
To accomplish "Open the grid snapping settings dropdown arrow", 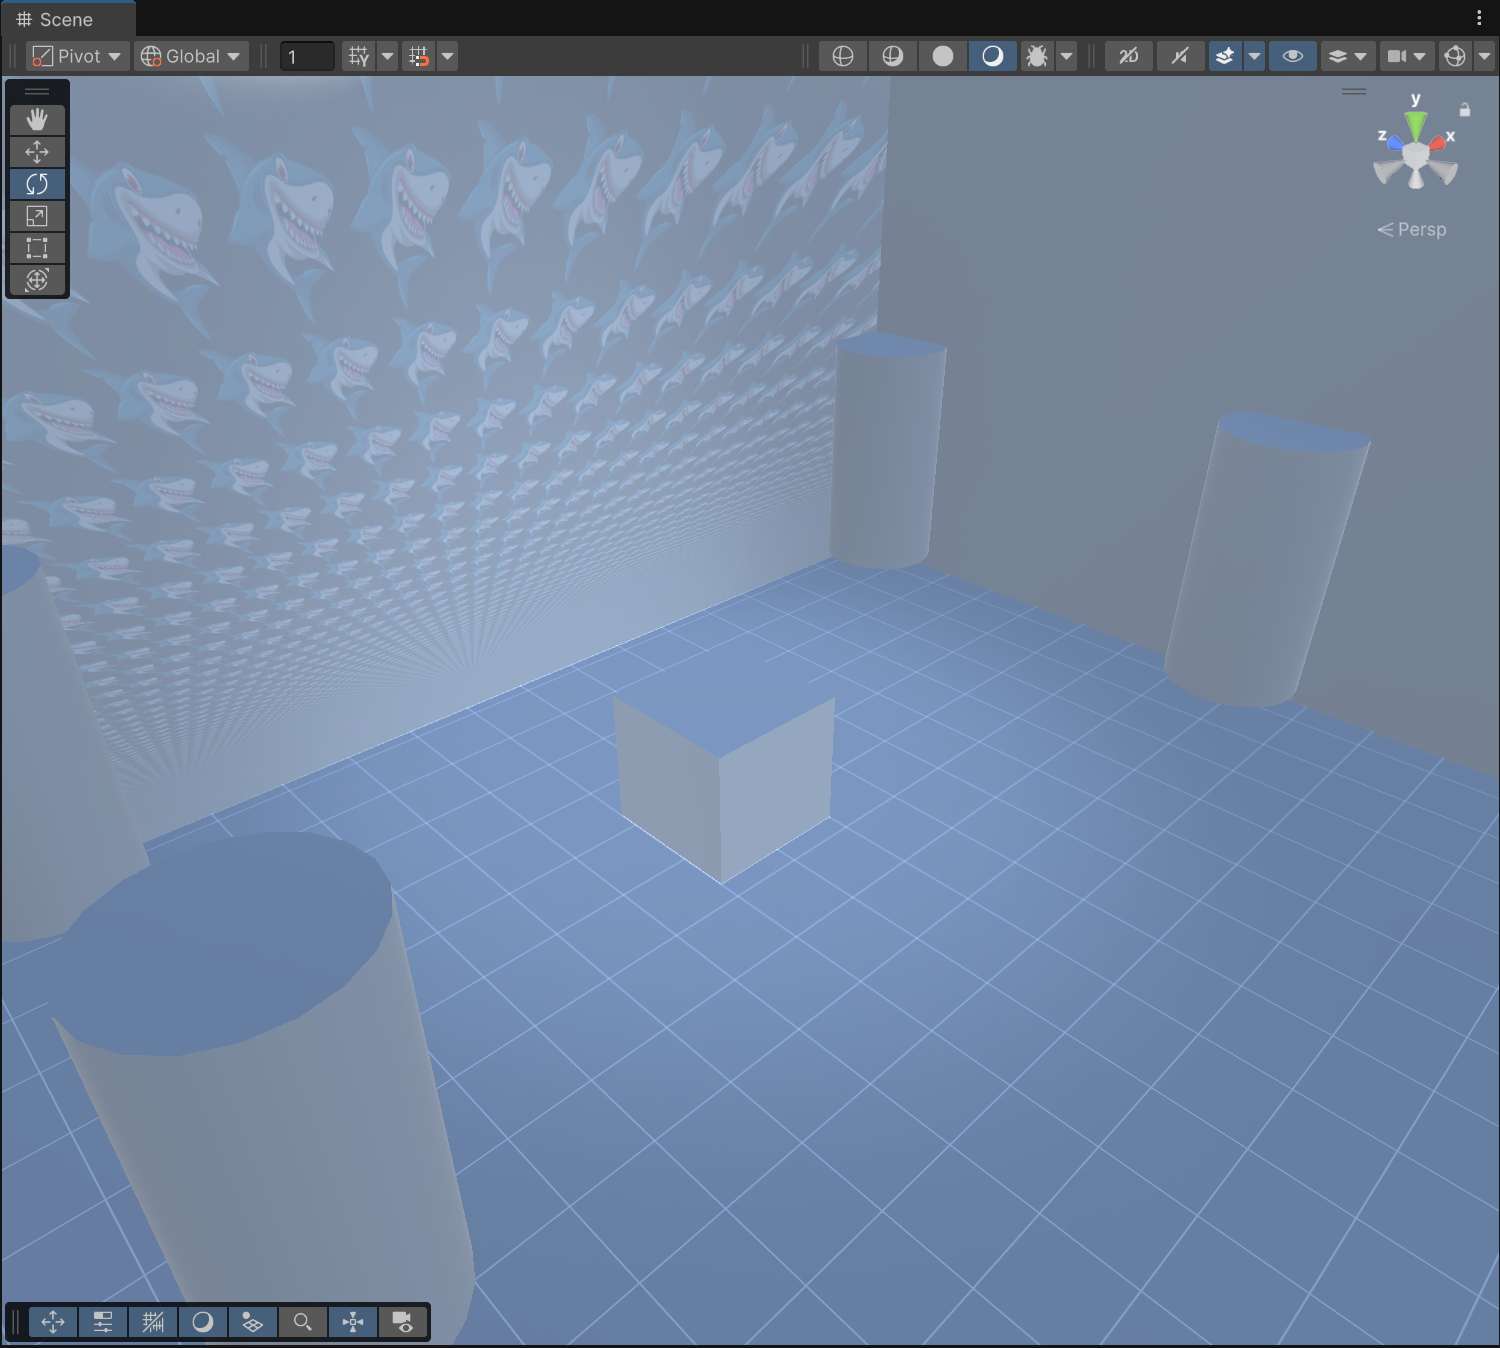I will pos(448,56).
